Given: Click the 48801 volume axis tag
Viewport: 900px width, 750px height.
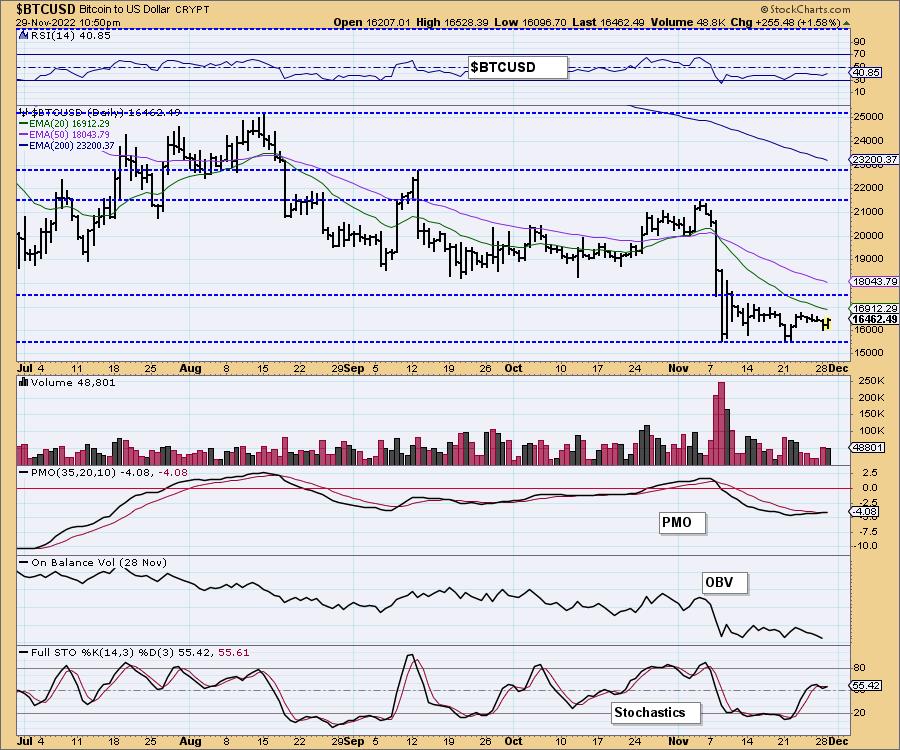Looking at the screenshot, I should [x=867, y=447].
